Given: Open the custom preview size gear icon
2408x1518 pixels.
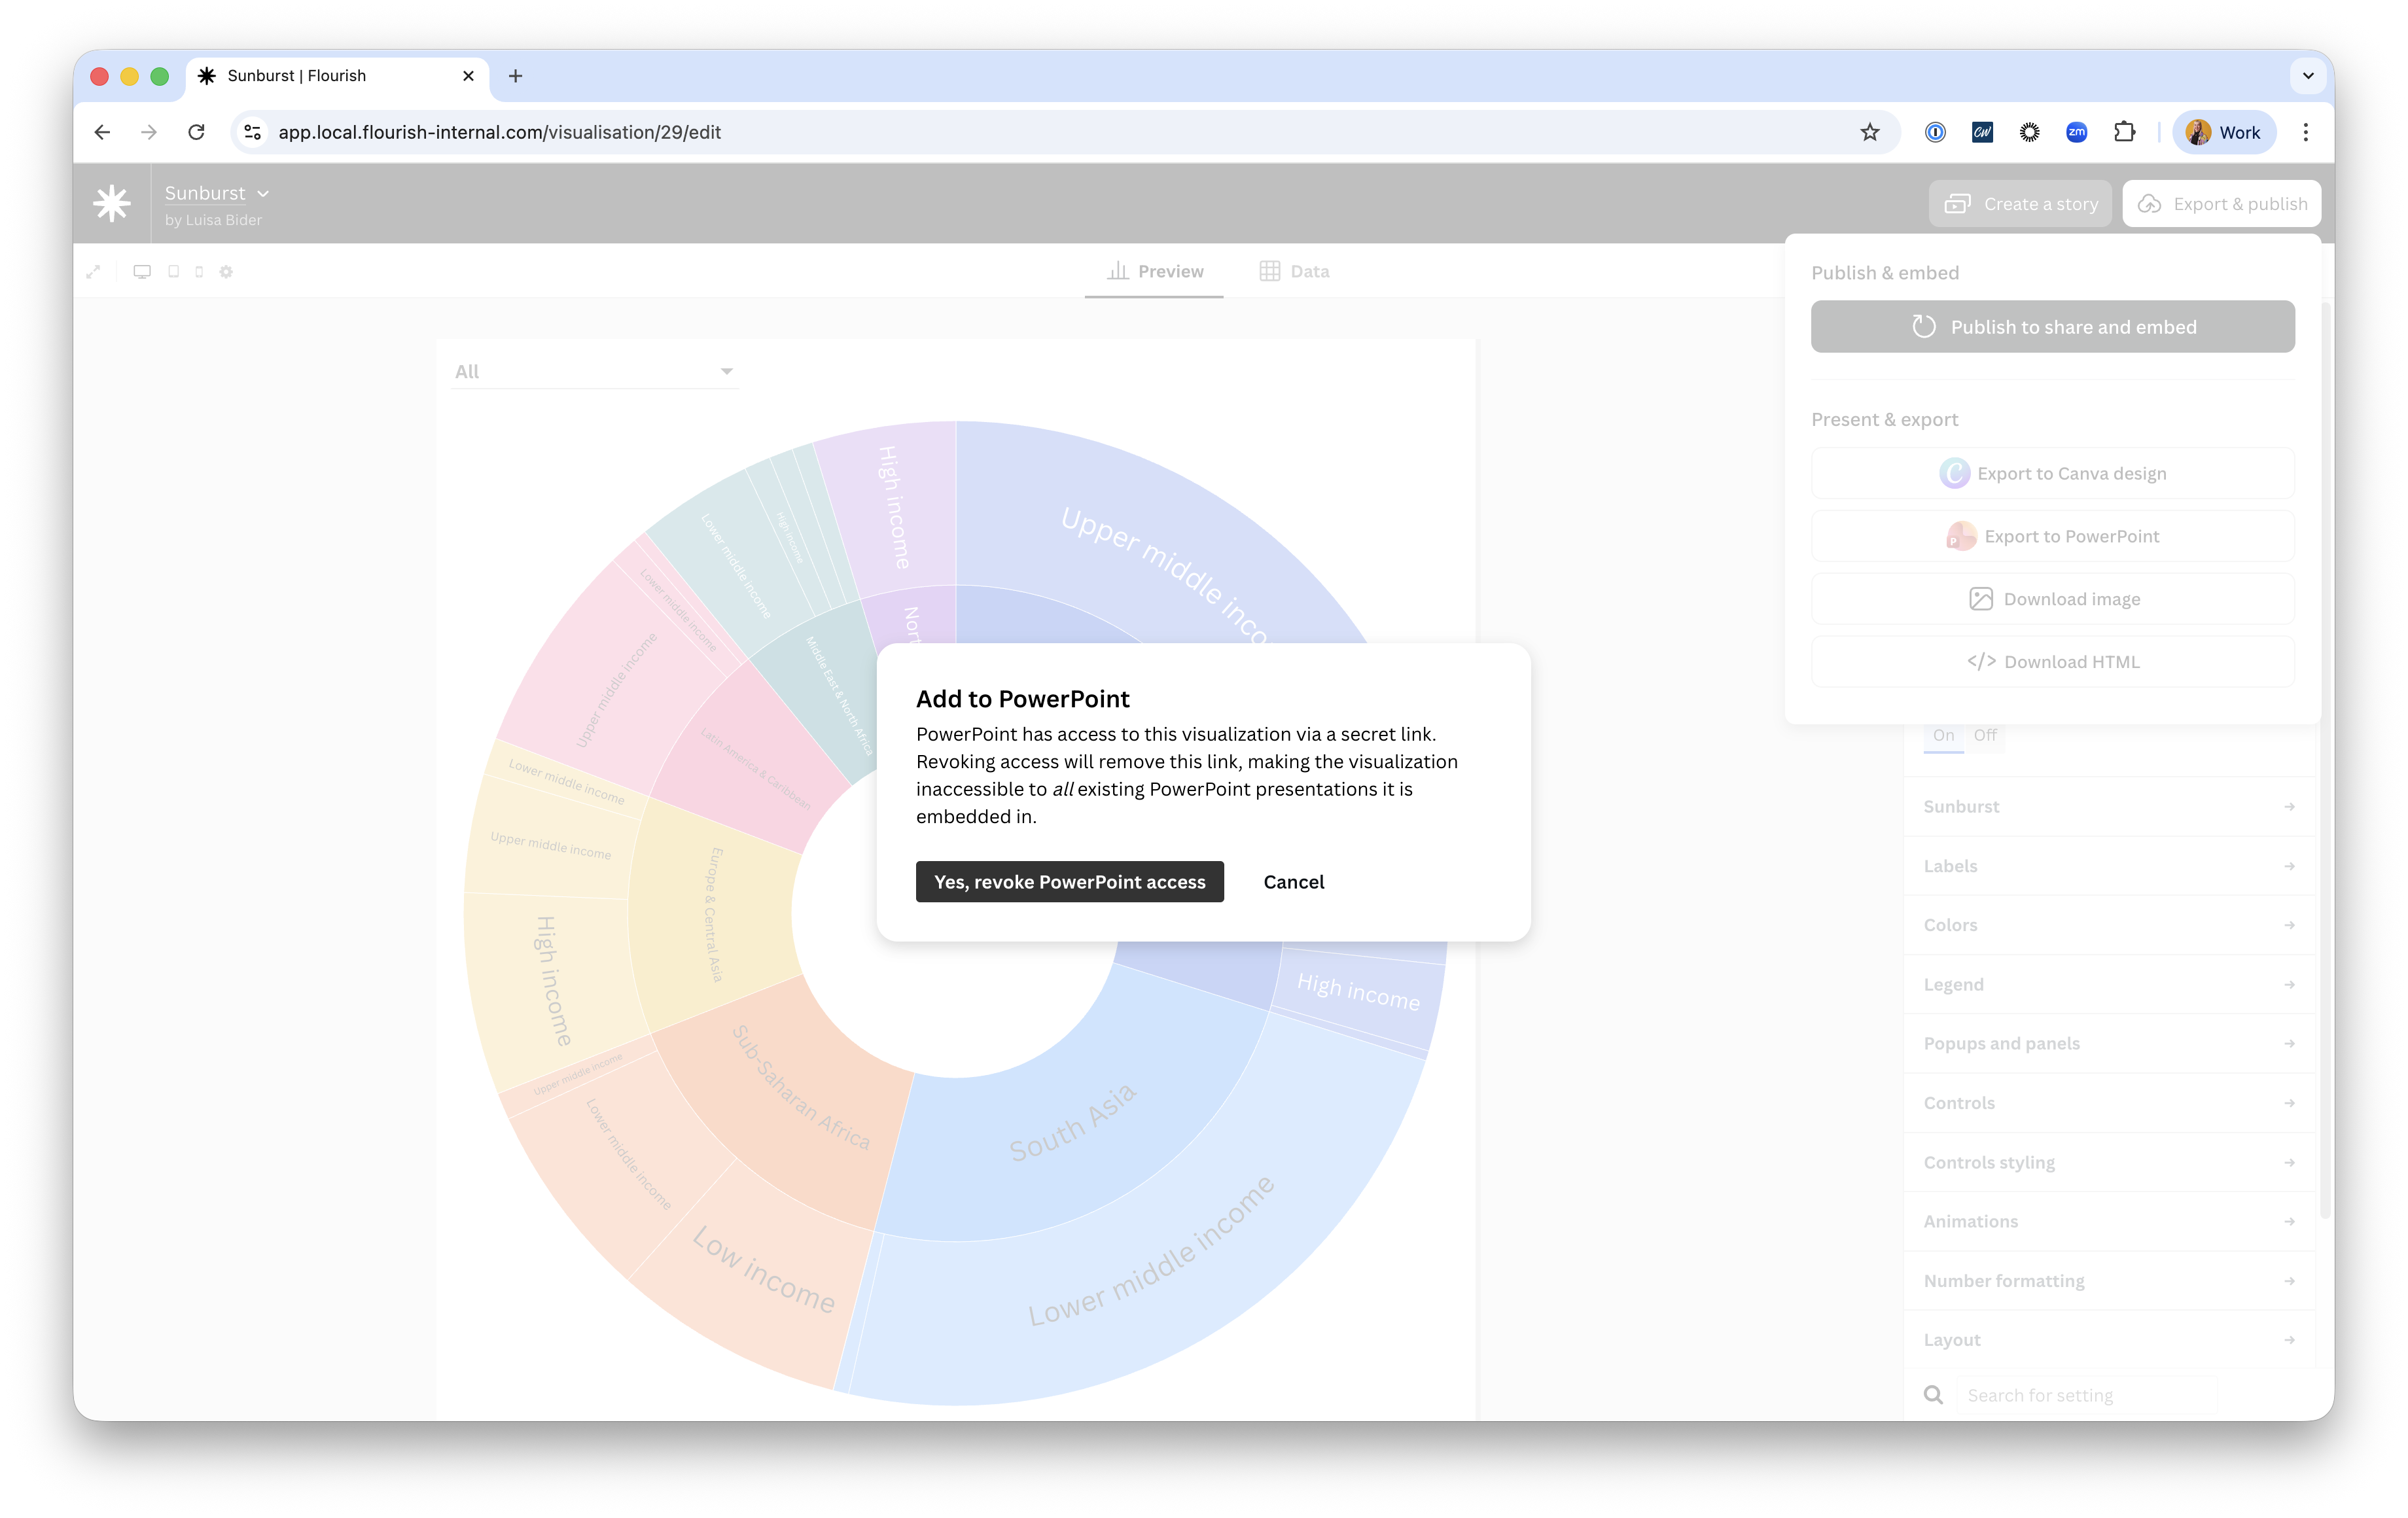Looking at the screenshot, I should (226, 272).
